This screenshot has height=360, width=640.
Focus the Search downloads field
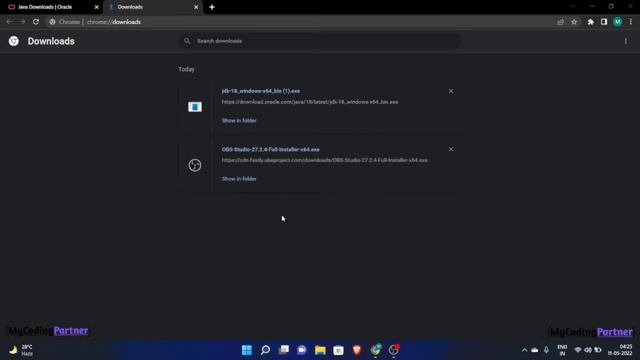[x=320, y=41]
